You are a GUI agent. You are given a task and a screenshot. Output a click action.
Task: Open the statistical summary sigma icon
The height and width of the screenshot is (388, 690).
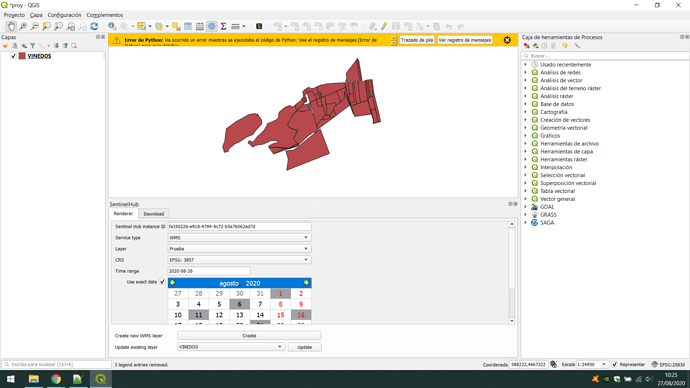click(x=224, y=26)
